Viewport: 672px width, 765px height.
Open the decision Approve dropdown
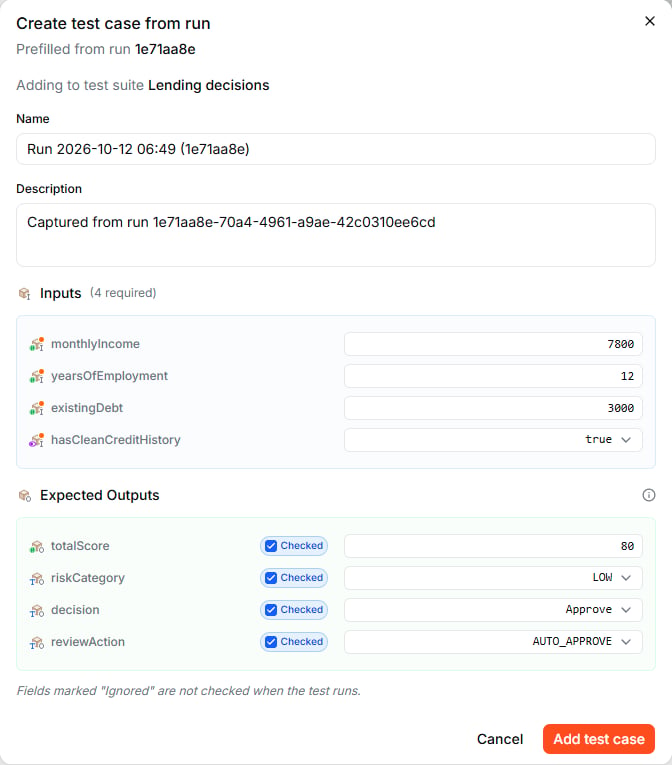[493, 610]
